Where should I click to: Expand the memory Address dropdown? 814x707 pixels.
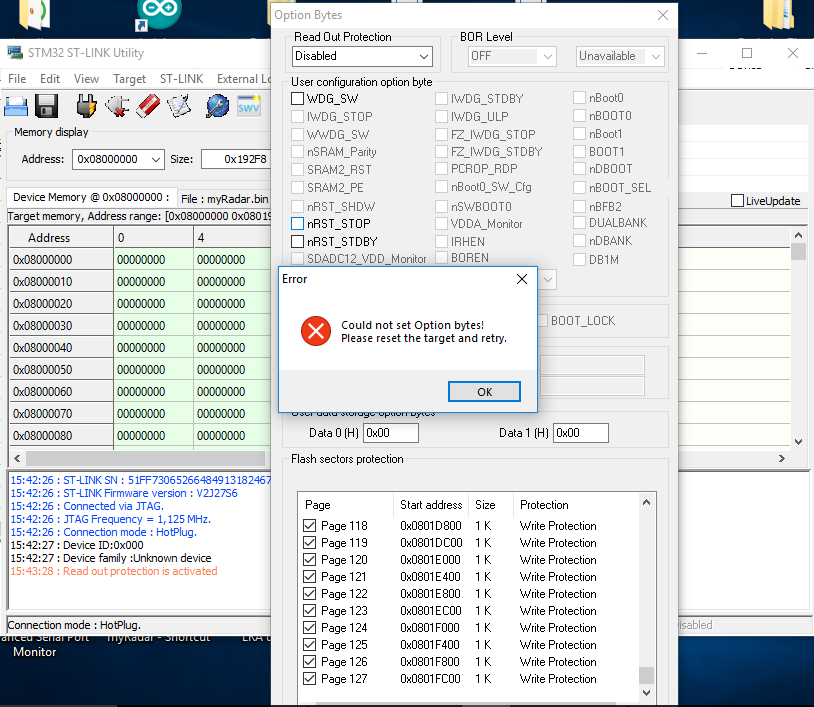pyautogui.click(x=155, y=159)
